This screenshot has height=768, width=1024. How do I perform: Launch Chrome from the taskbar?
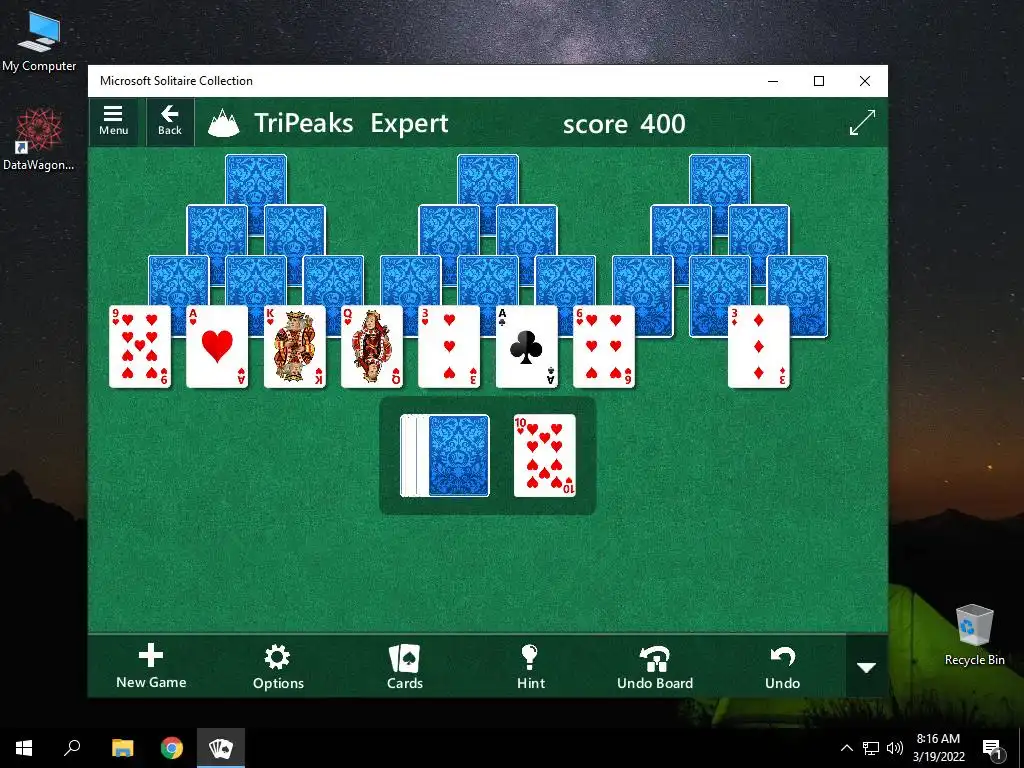172,748
